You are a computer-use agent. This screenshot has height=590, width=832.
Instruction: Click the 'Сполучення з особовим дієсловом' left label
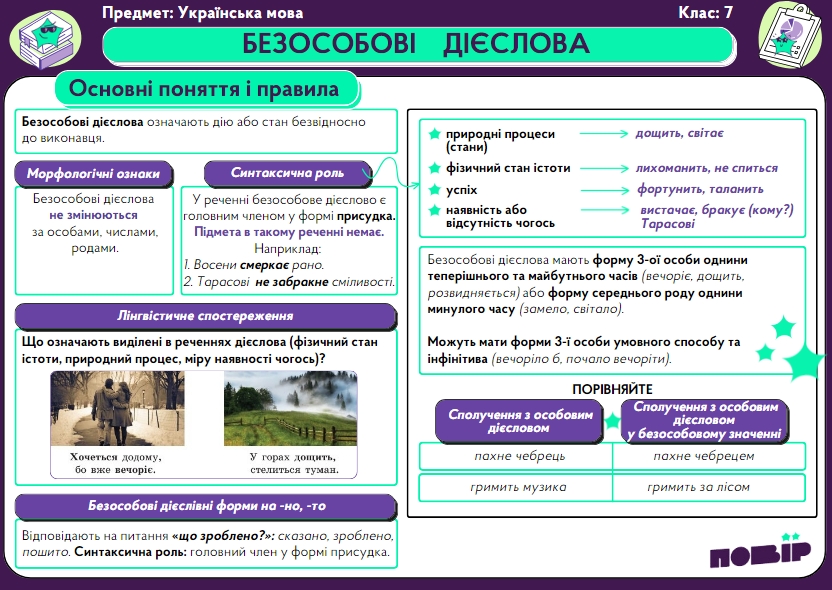[x=520, y=421]
